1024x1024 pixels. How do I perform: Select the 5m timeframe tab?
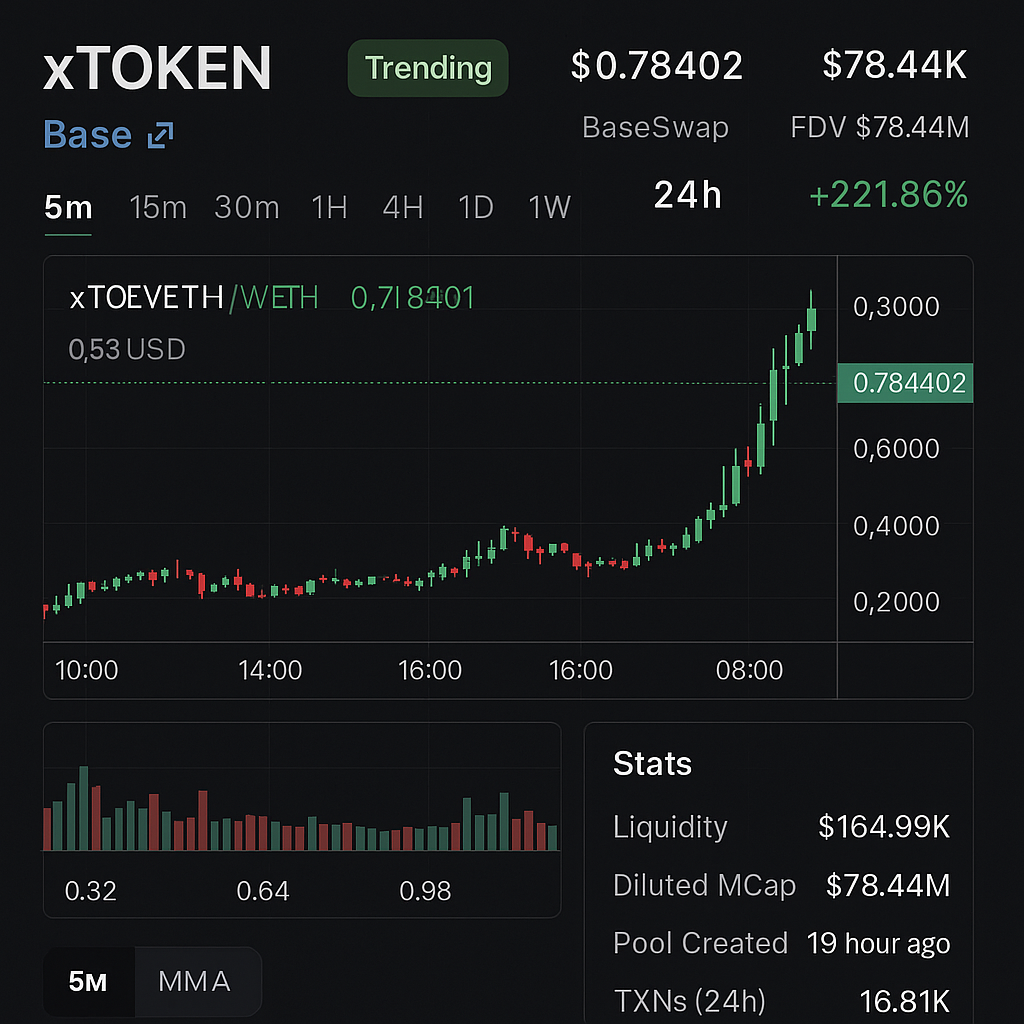68,208
